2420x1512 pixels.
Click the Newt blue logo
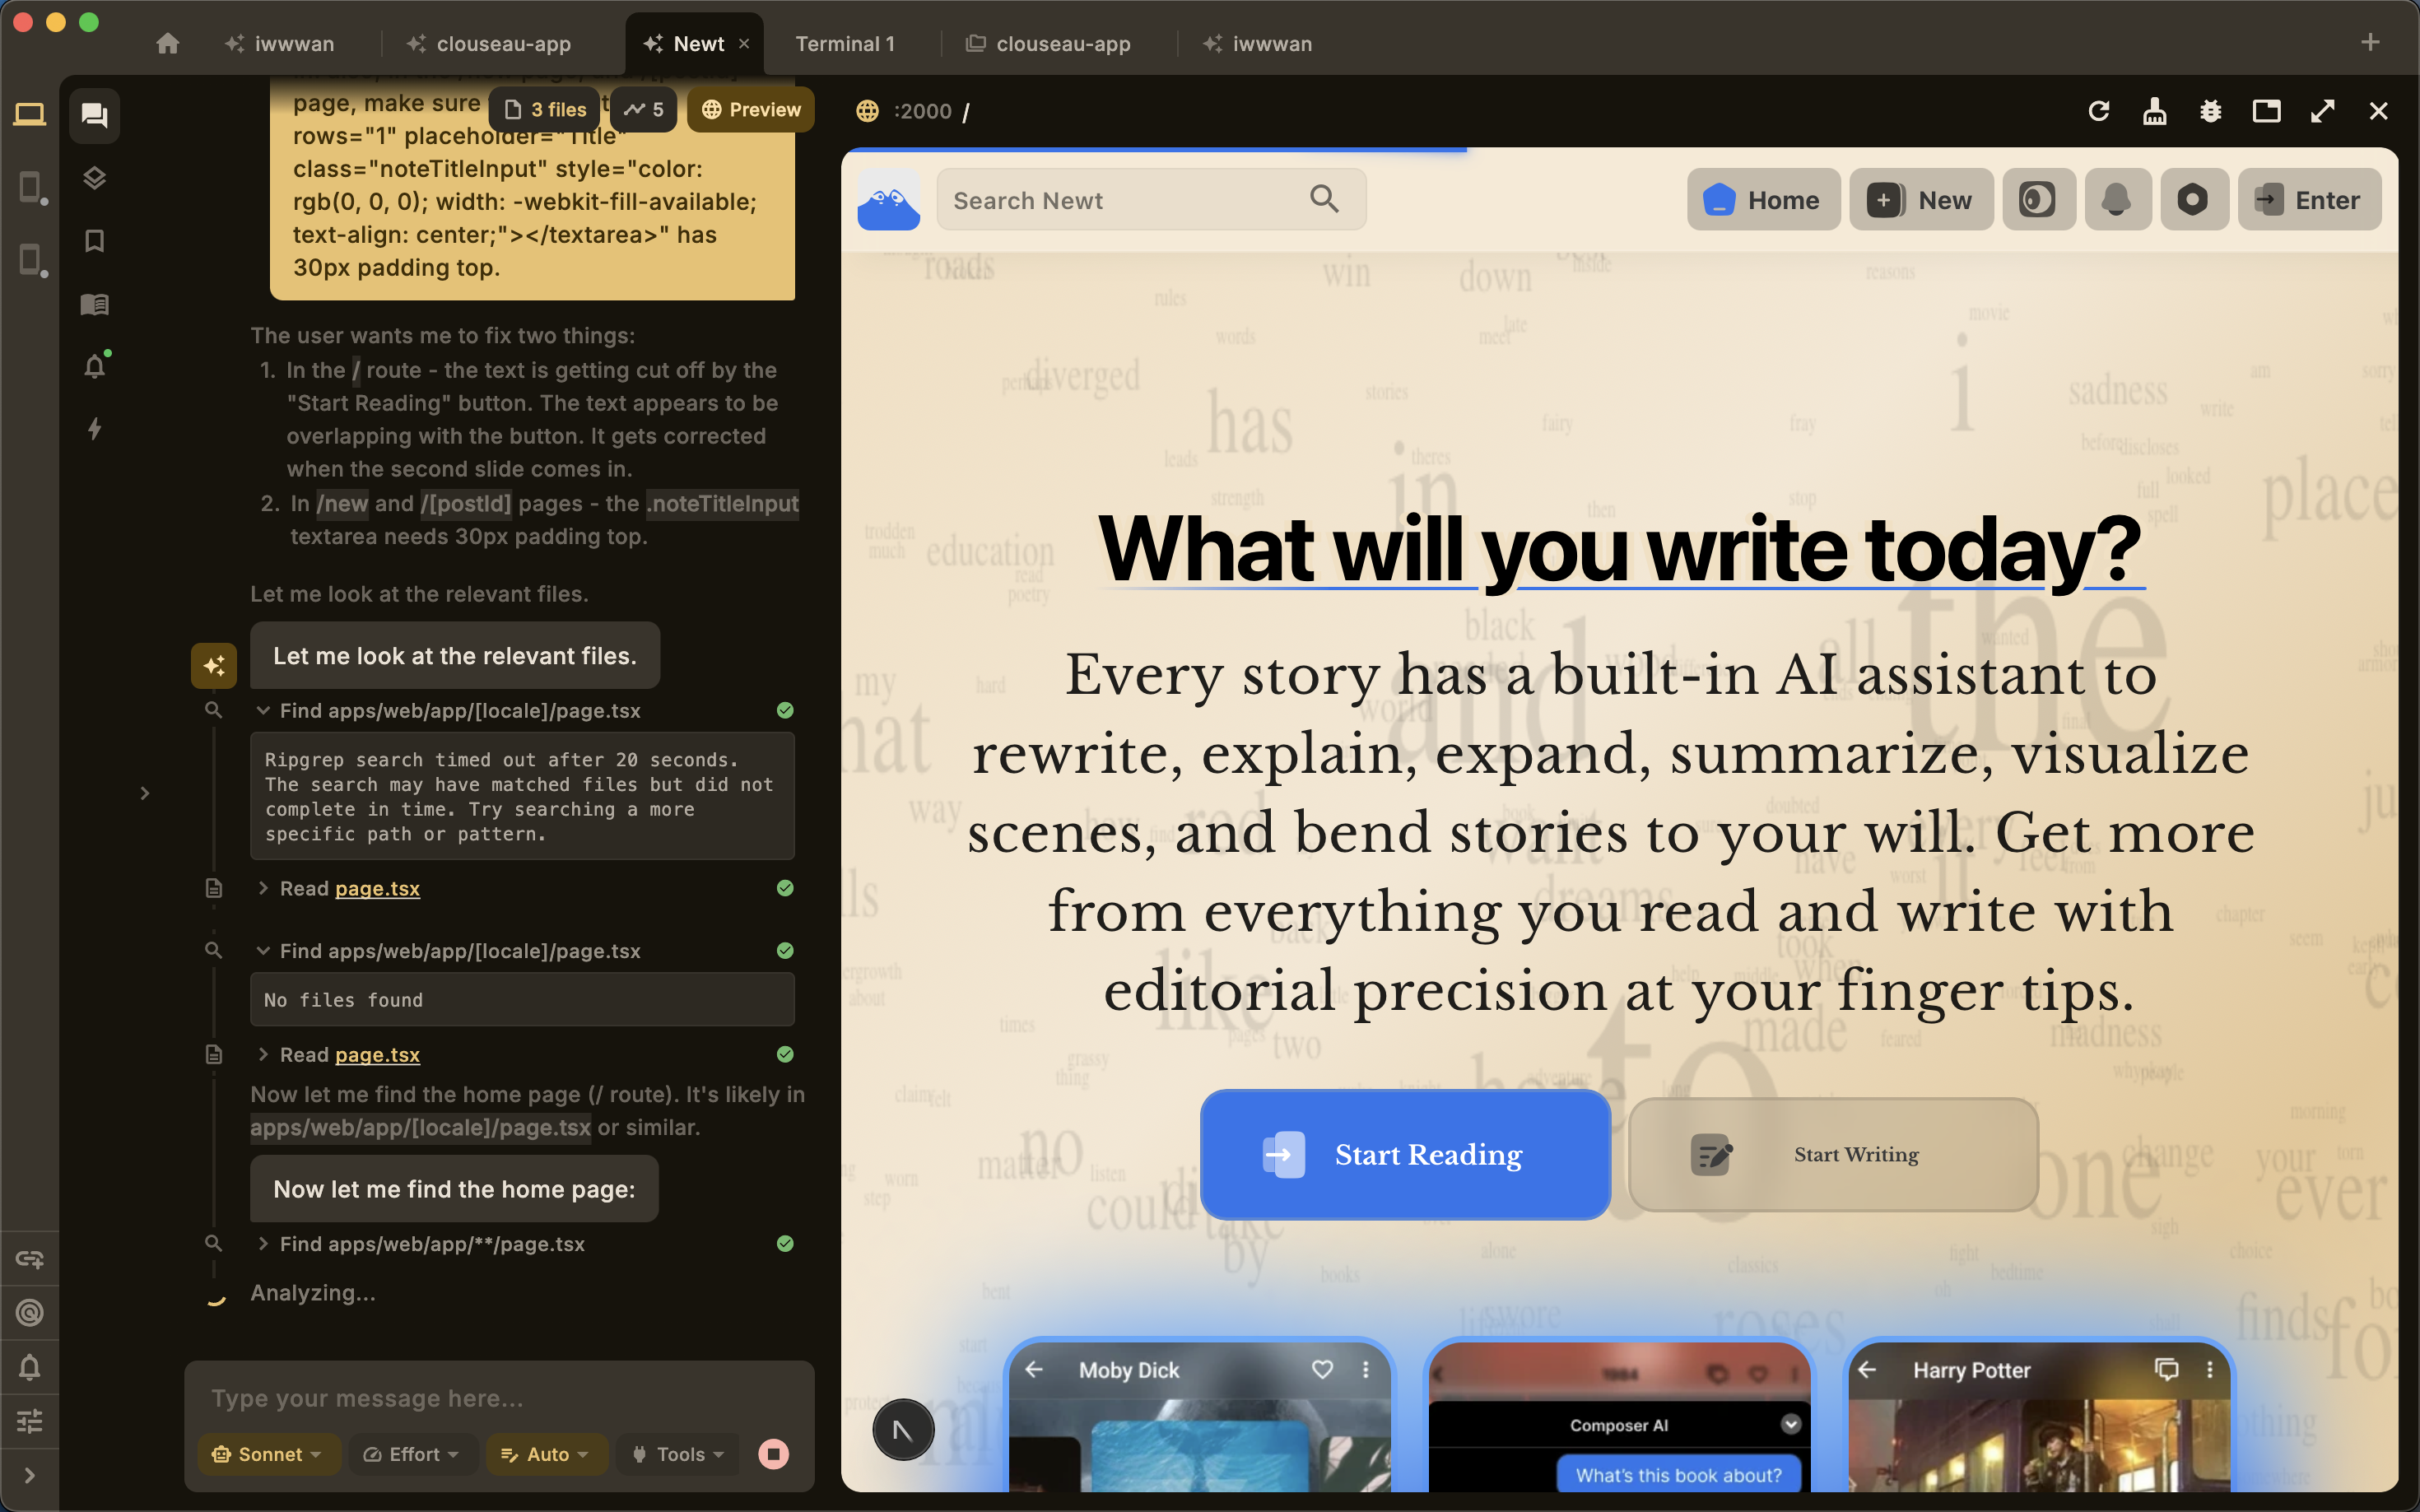[888, 200]
